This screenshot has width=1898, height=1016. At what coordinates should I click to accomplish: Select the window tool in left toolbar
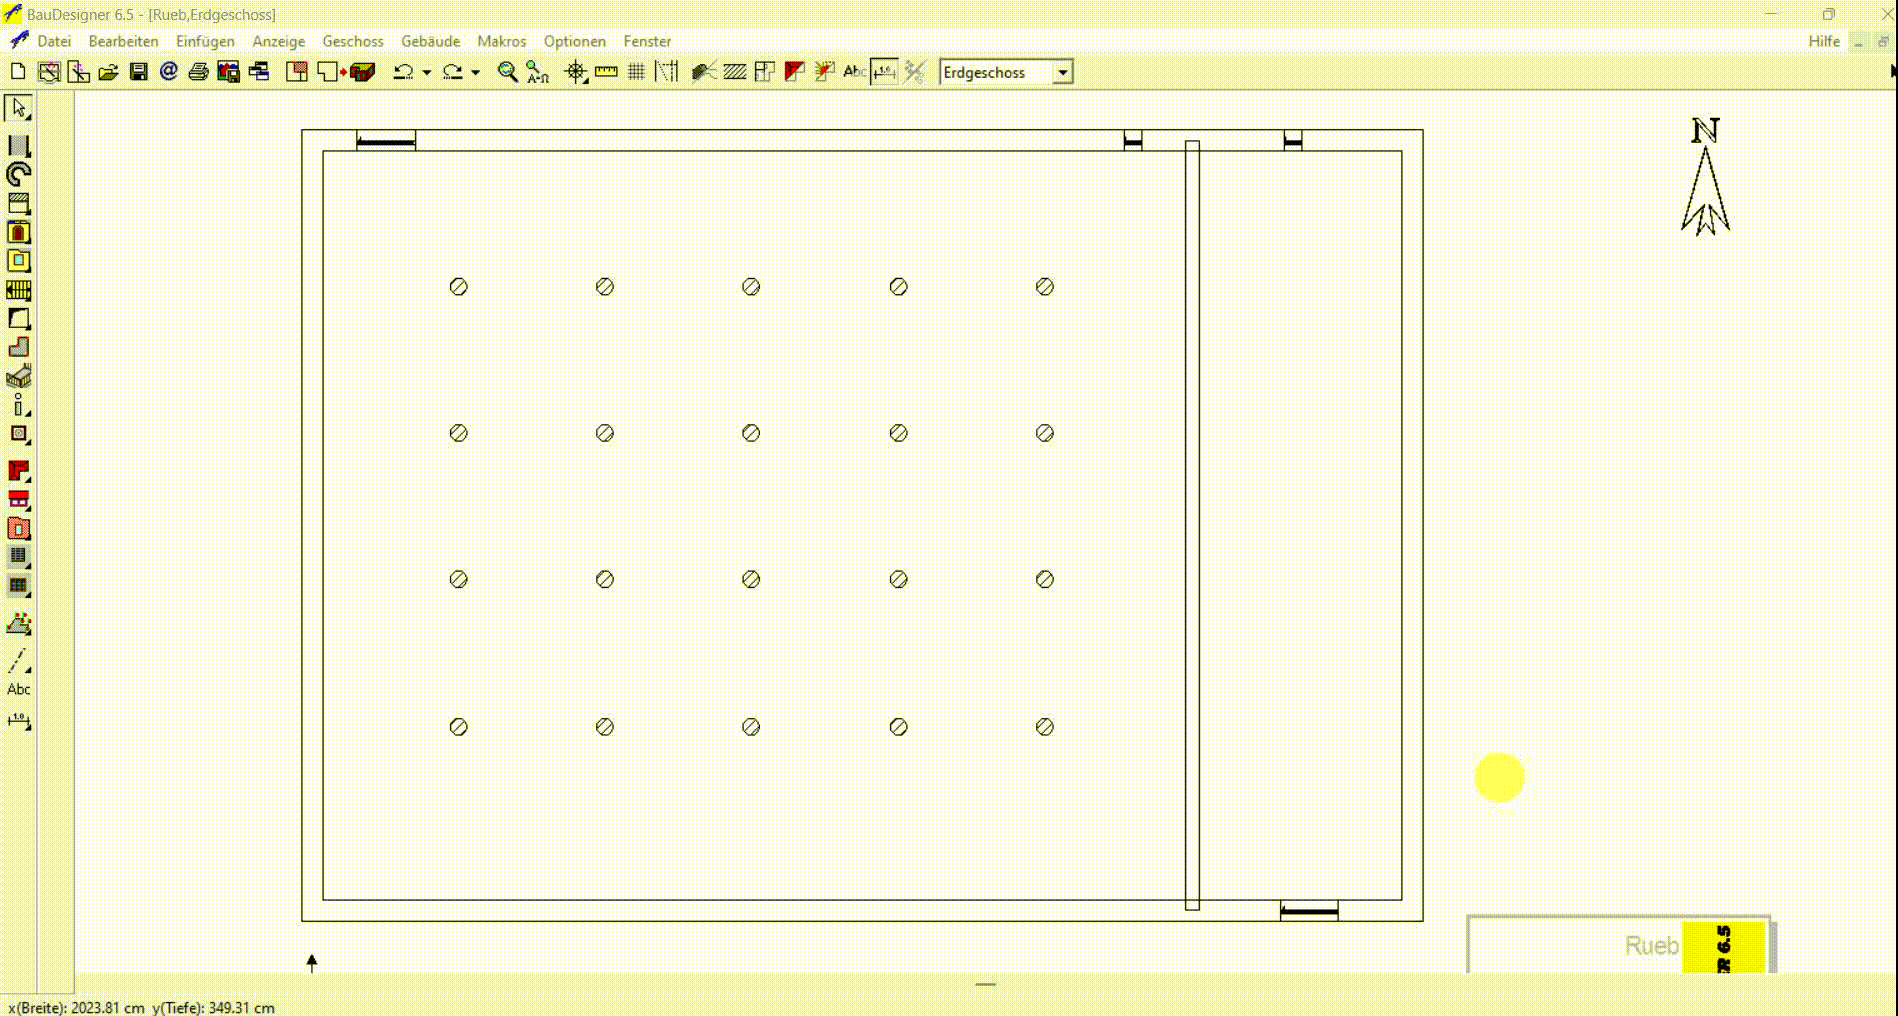tap(18, 262)
